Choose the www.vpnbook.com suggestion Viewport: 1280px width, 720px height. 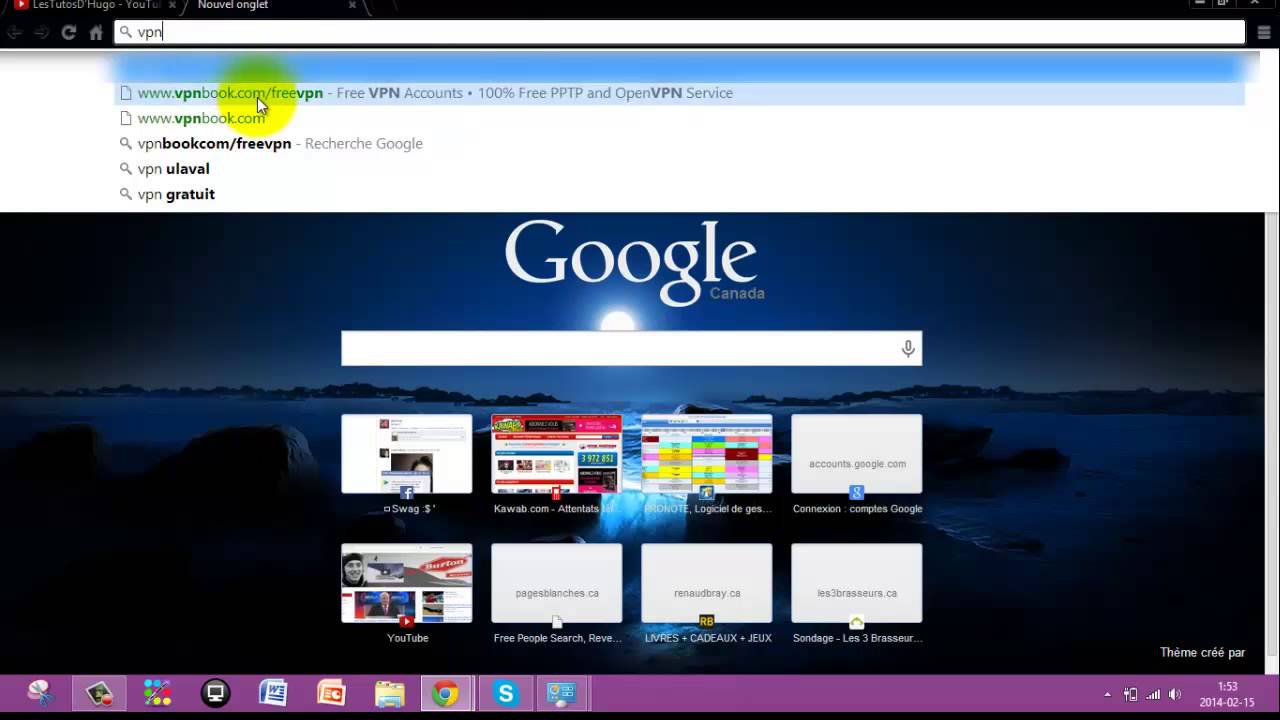tap(680, 118)
